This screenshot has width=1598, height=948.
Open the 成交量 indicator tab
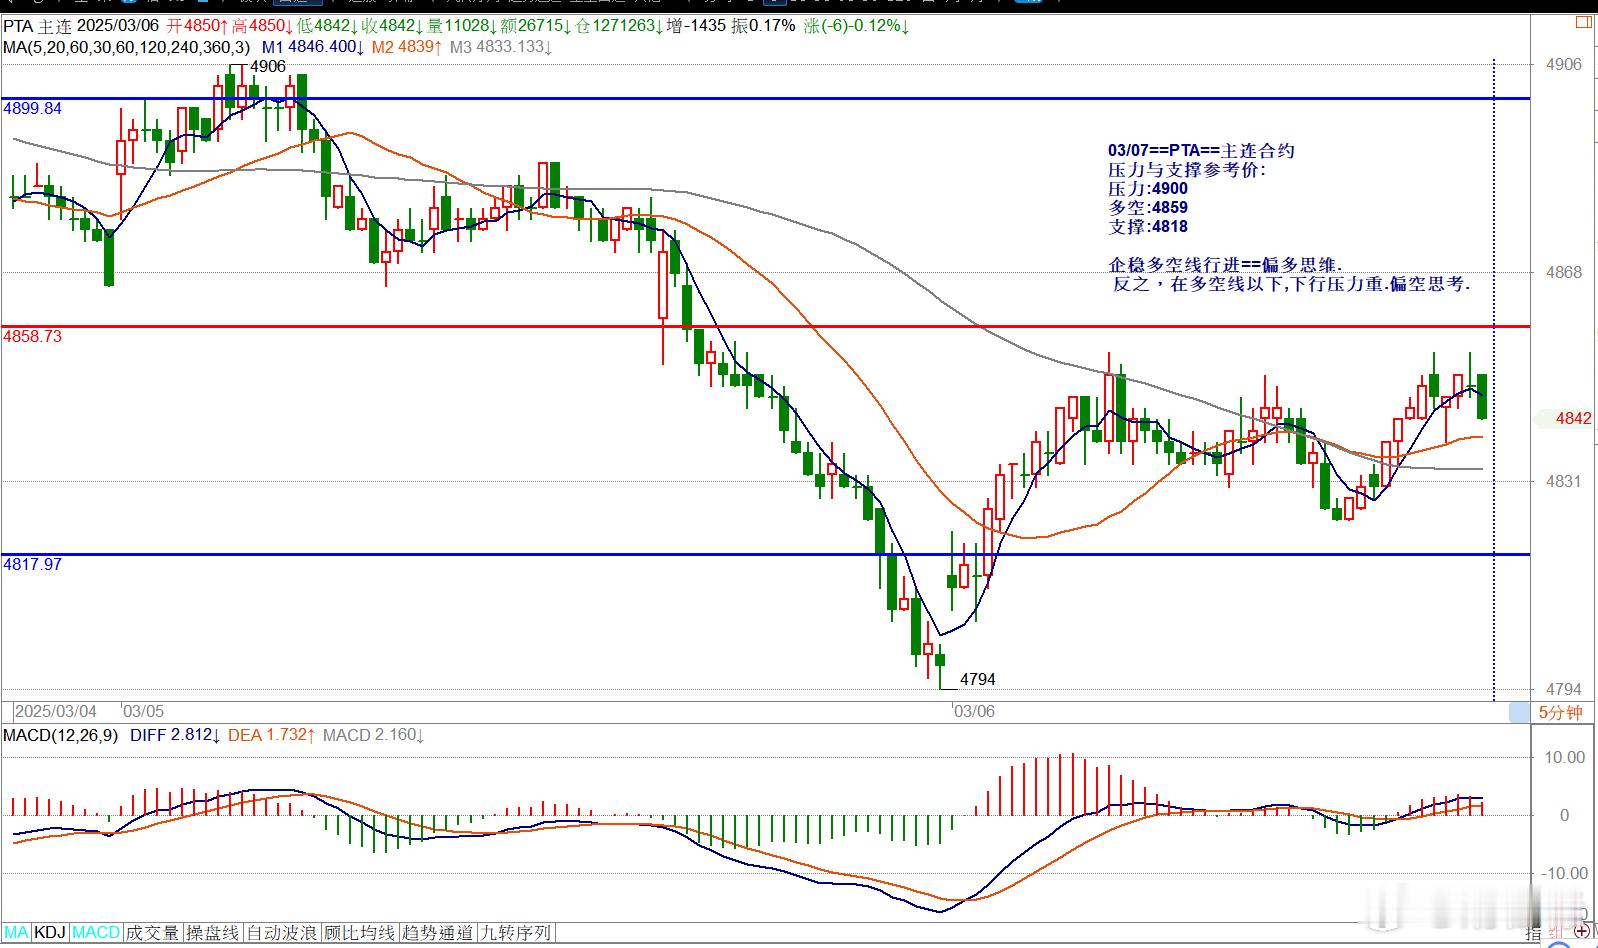pos(152,932)
